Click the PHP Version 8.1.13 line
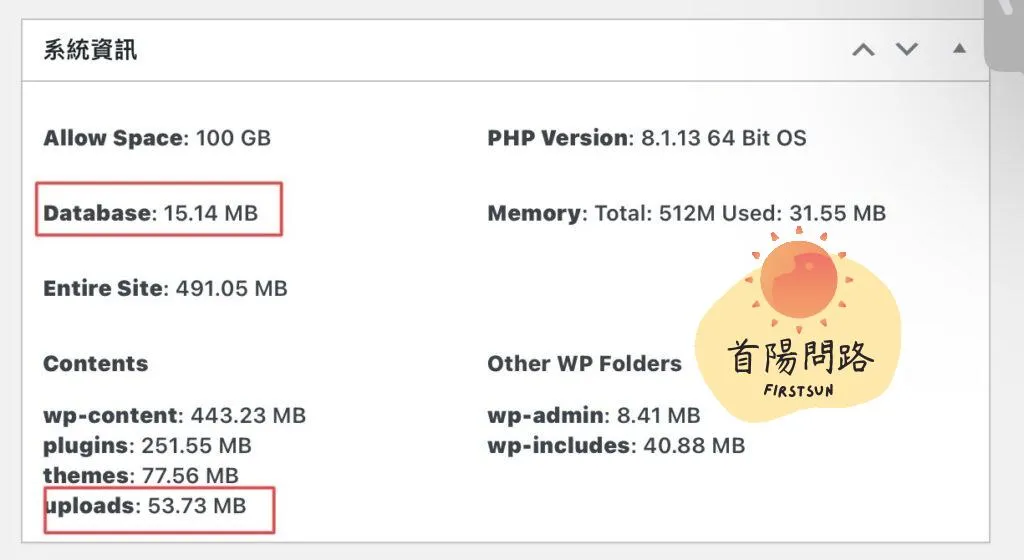This screenshot has height=560, width=1024. pos(646,137)
